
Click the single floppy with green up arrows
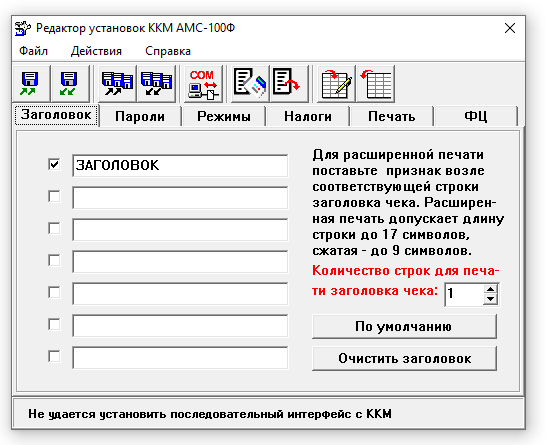click(x=31, y=84)
